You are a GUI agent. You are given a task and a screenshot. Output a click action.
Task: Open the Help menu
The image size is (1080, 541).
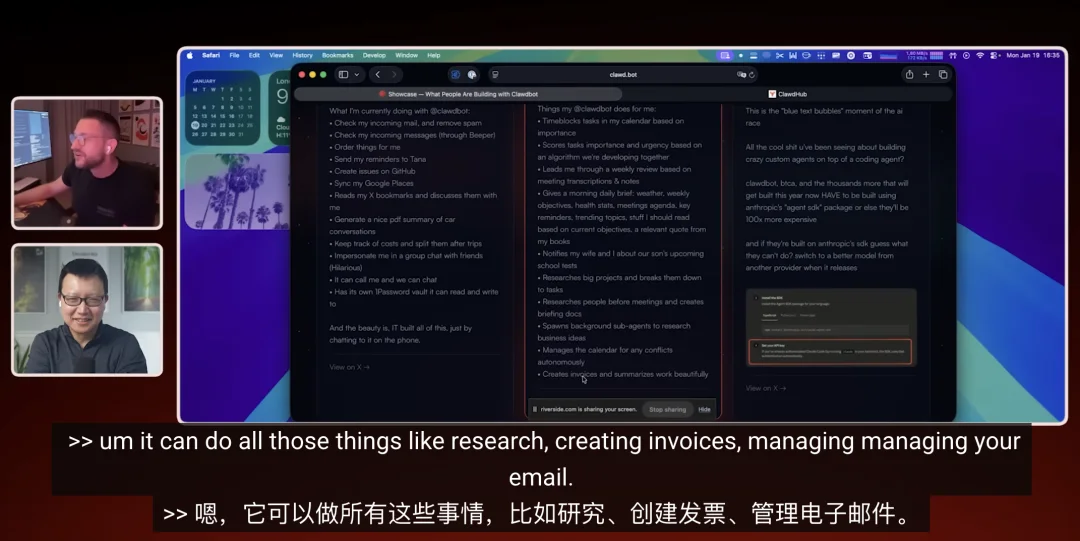[433, 55]
